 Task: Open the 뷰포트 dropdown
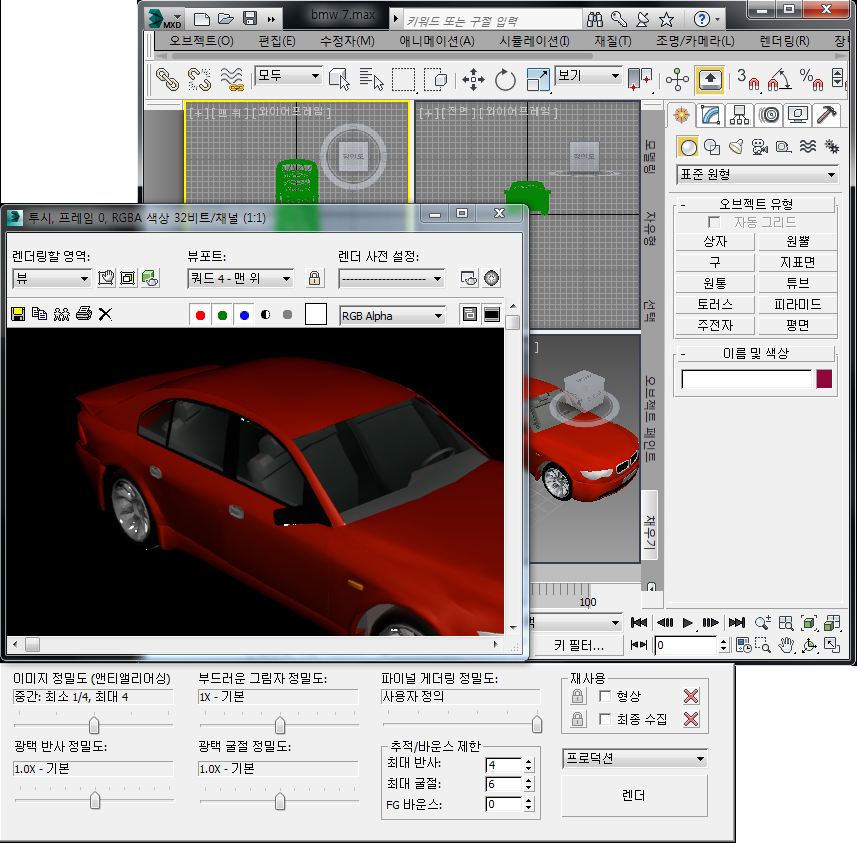pos(240,279)
